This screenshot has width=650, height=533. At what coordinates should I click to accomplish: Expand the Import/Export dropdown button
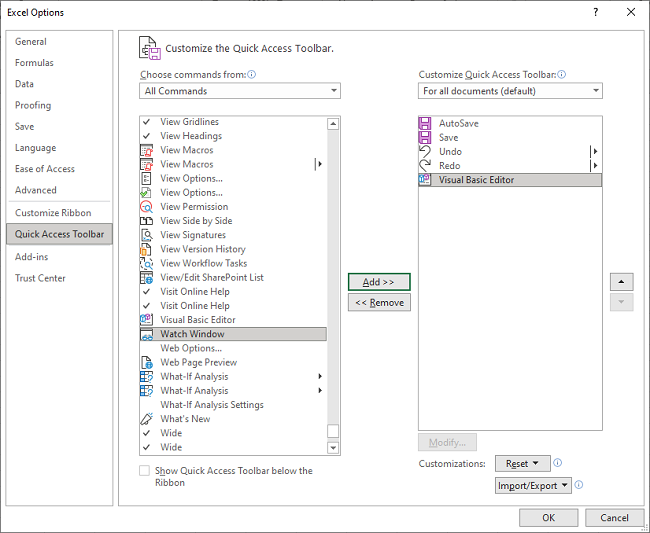(x=533, y=486)
